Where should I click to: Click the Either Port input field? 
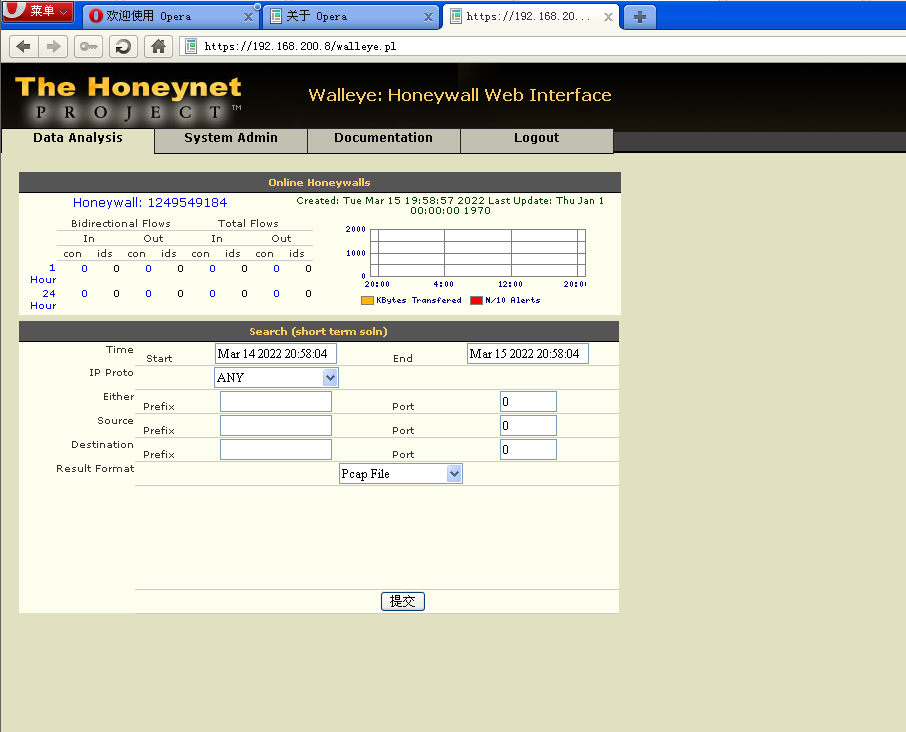coord(528,402)
